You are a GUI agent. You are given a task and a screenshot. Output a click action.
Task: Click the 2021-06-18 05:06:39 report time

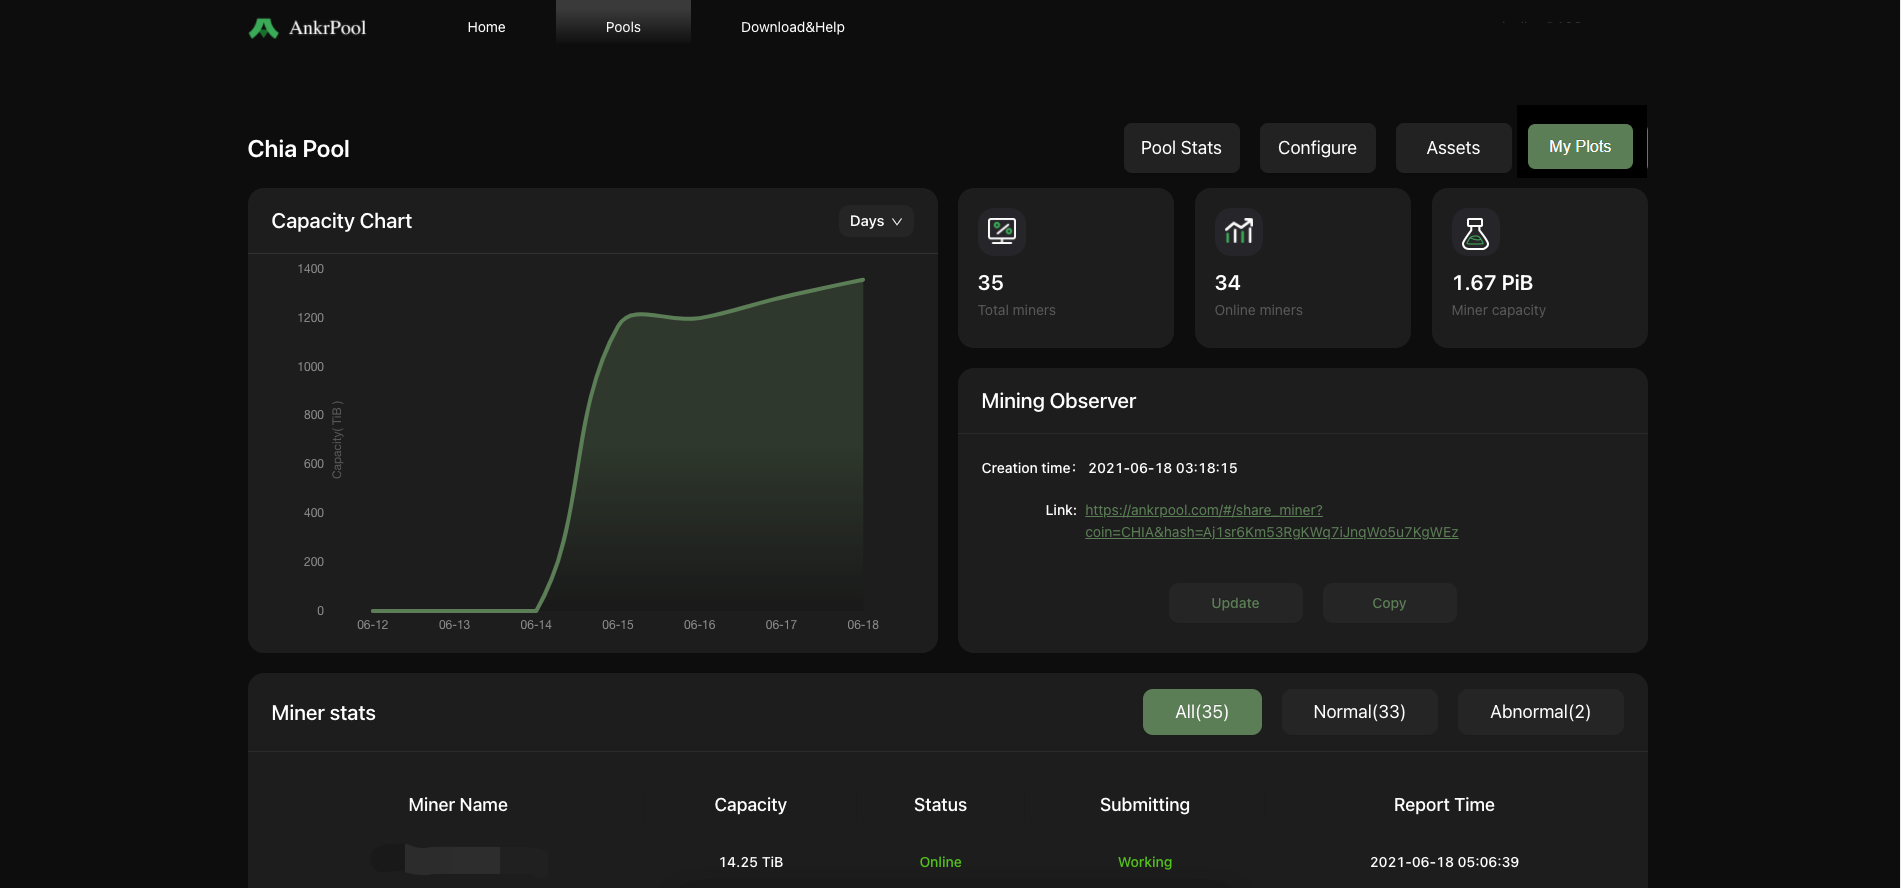tap(1444, 862)
